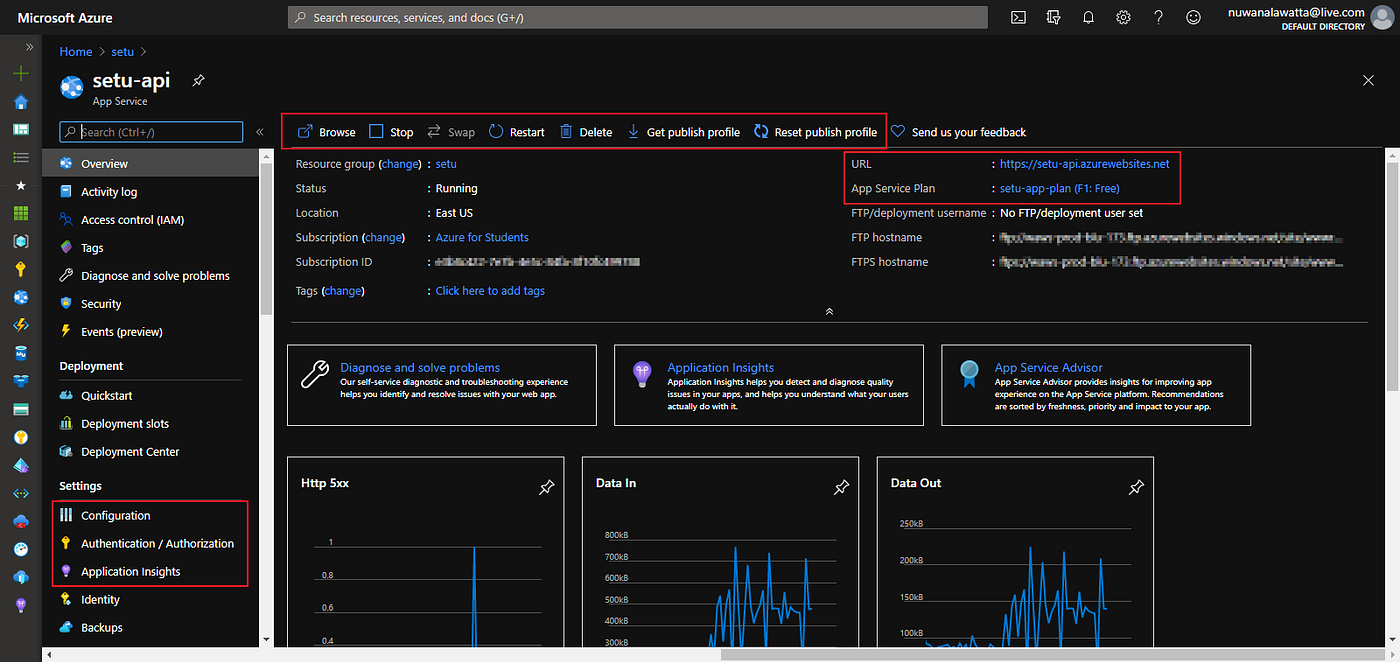The height and width of the screenshot is (662, 1400).
Task: Delete the app service
Action: point(586,132)
